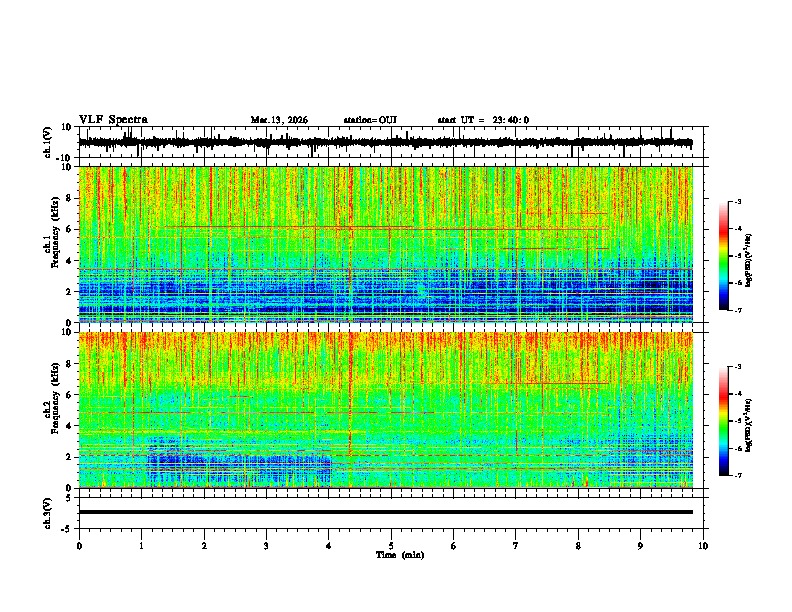Click the ch.3(V) axis label

tap(48, 513)
